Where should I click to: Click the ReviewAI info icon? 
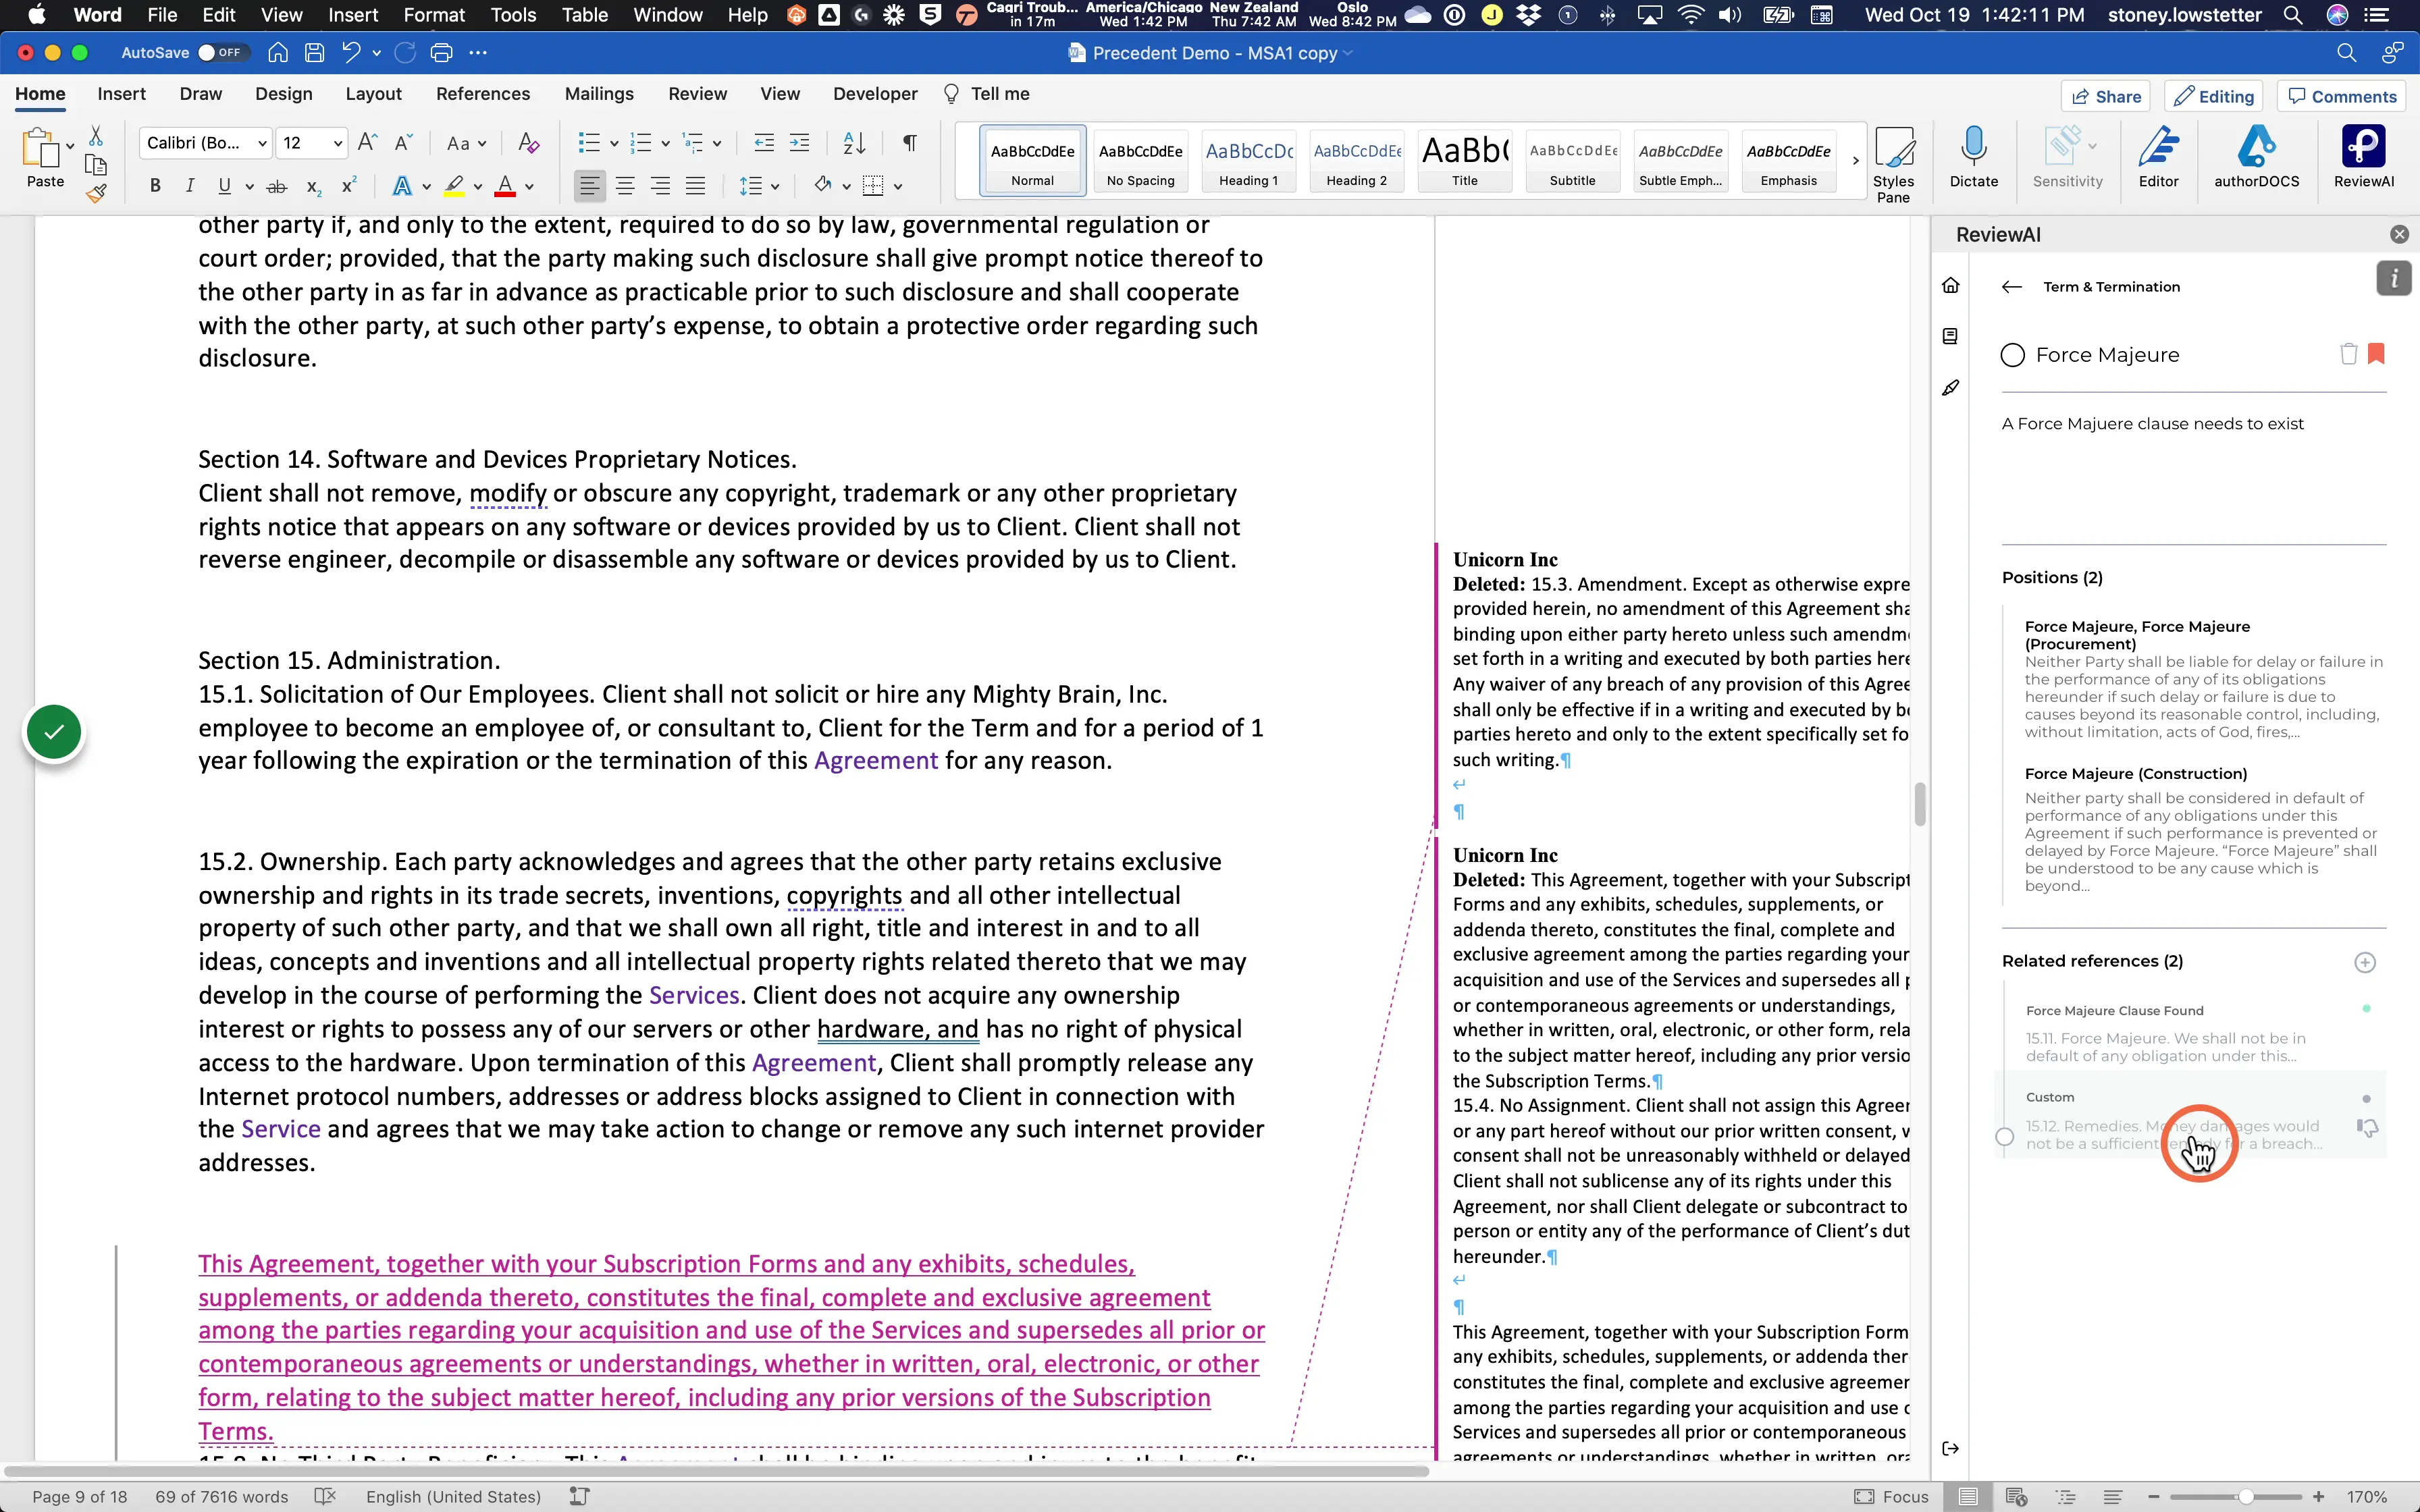tap(2393, 278)
